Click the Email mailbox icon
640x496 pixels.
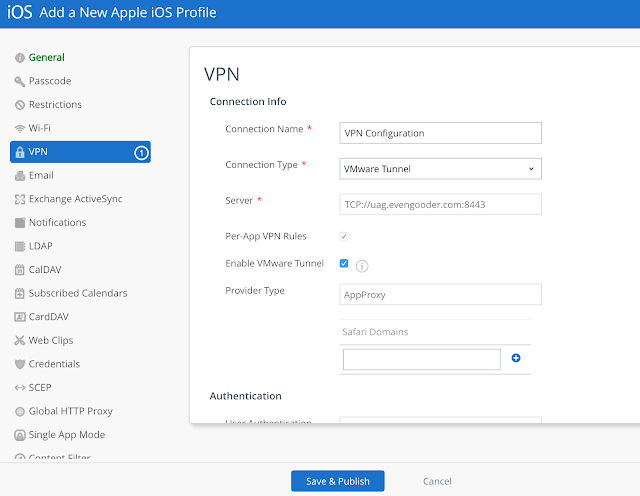(20, 176)
